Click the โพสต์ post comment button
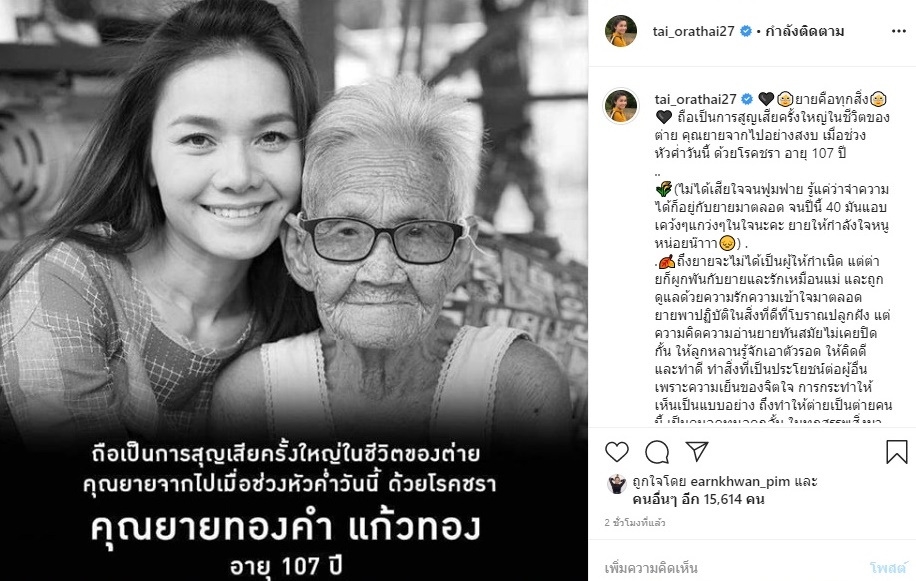This screenshot has width=916, height=581. tap(888, 568)
